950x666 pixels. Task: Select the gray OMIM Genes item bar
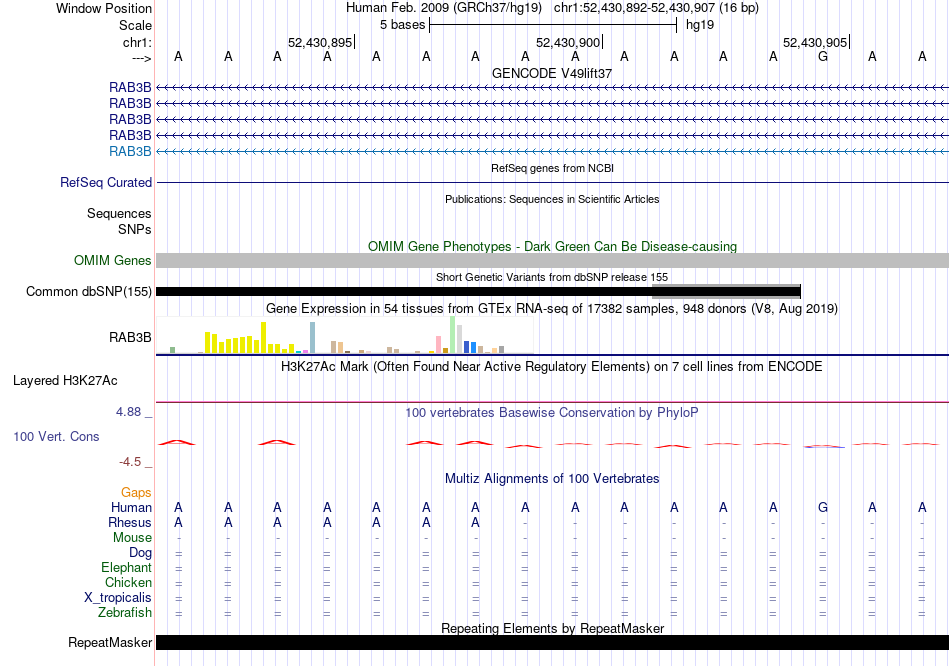(552, 261)
